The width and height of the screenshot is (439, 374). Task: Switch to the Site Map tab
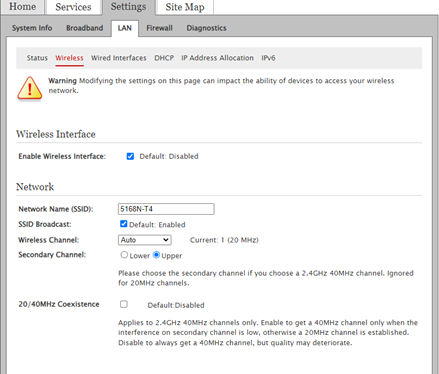point(185,7)
